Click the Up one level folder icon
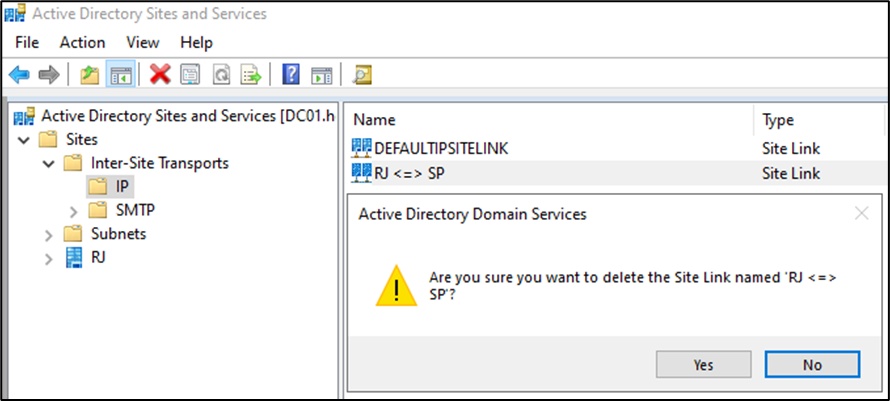 click(x=90, y=74)
